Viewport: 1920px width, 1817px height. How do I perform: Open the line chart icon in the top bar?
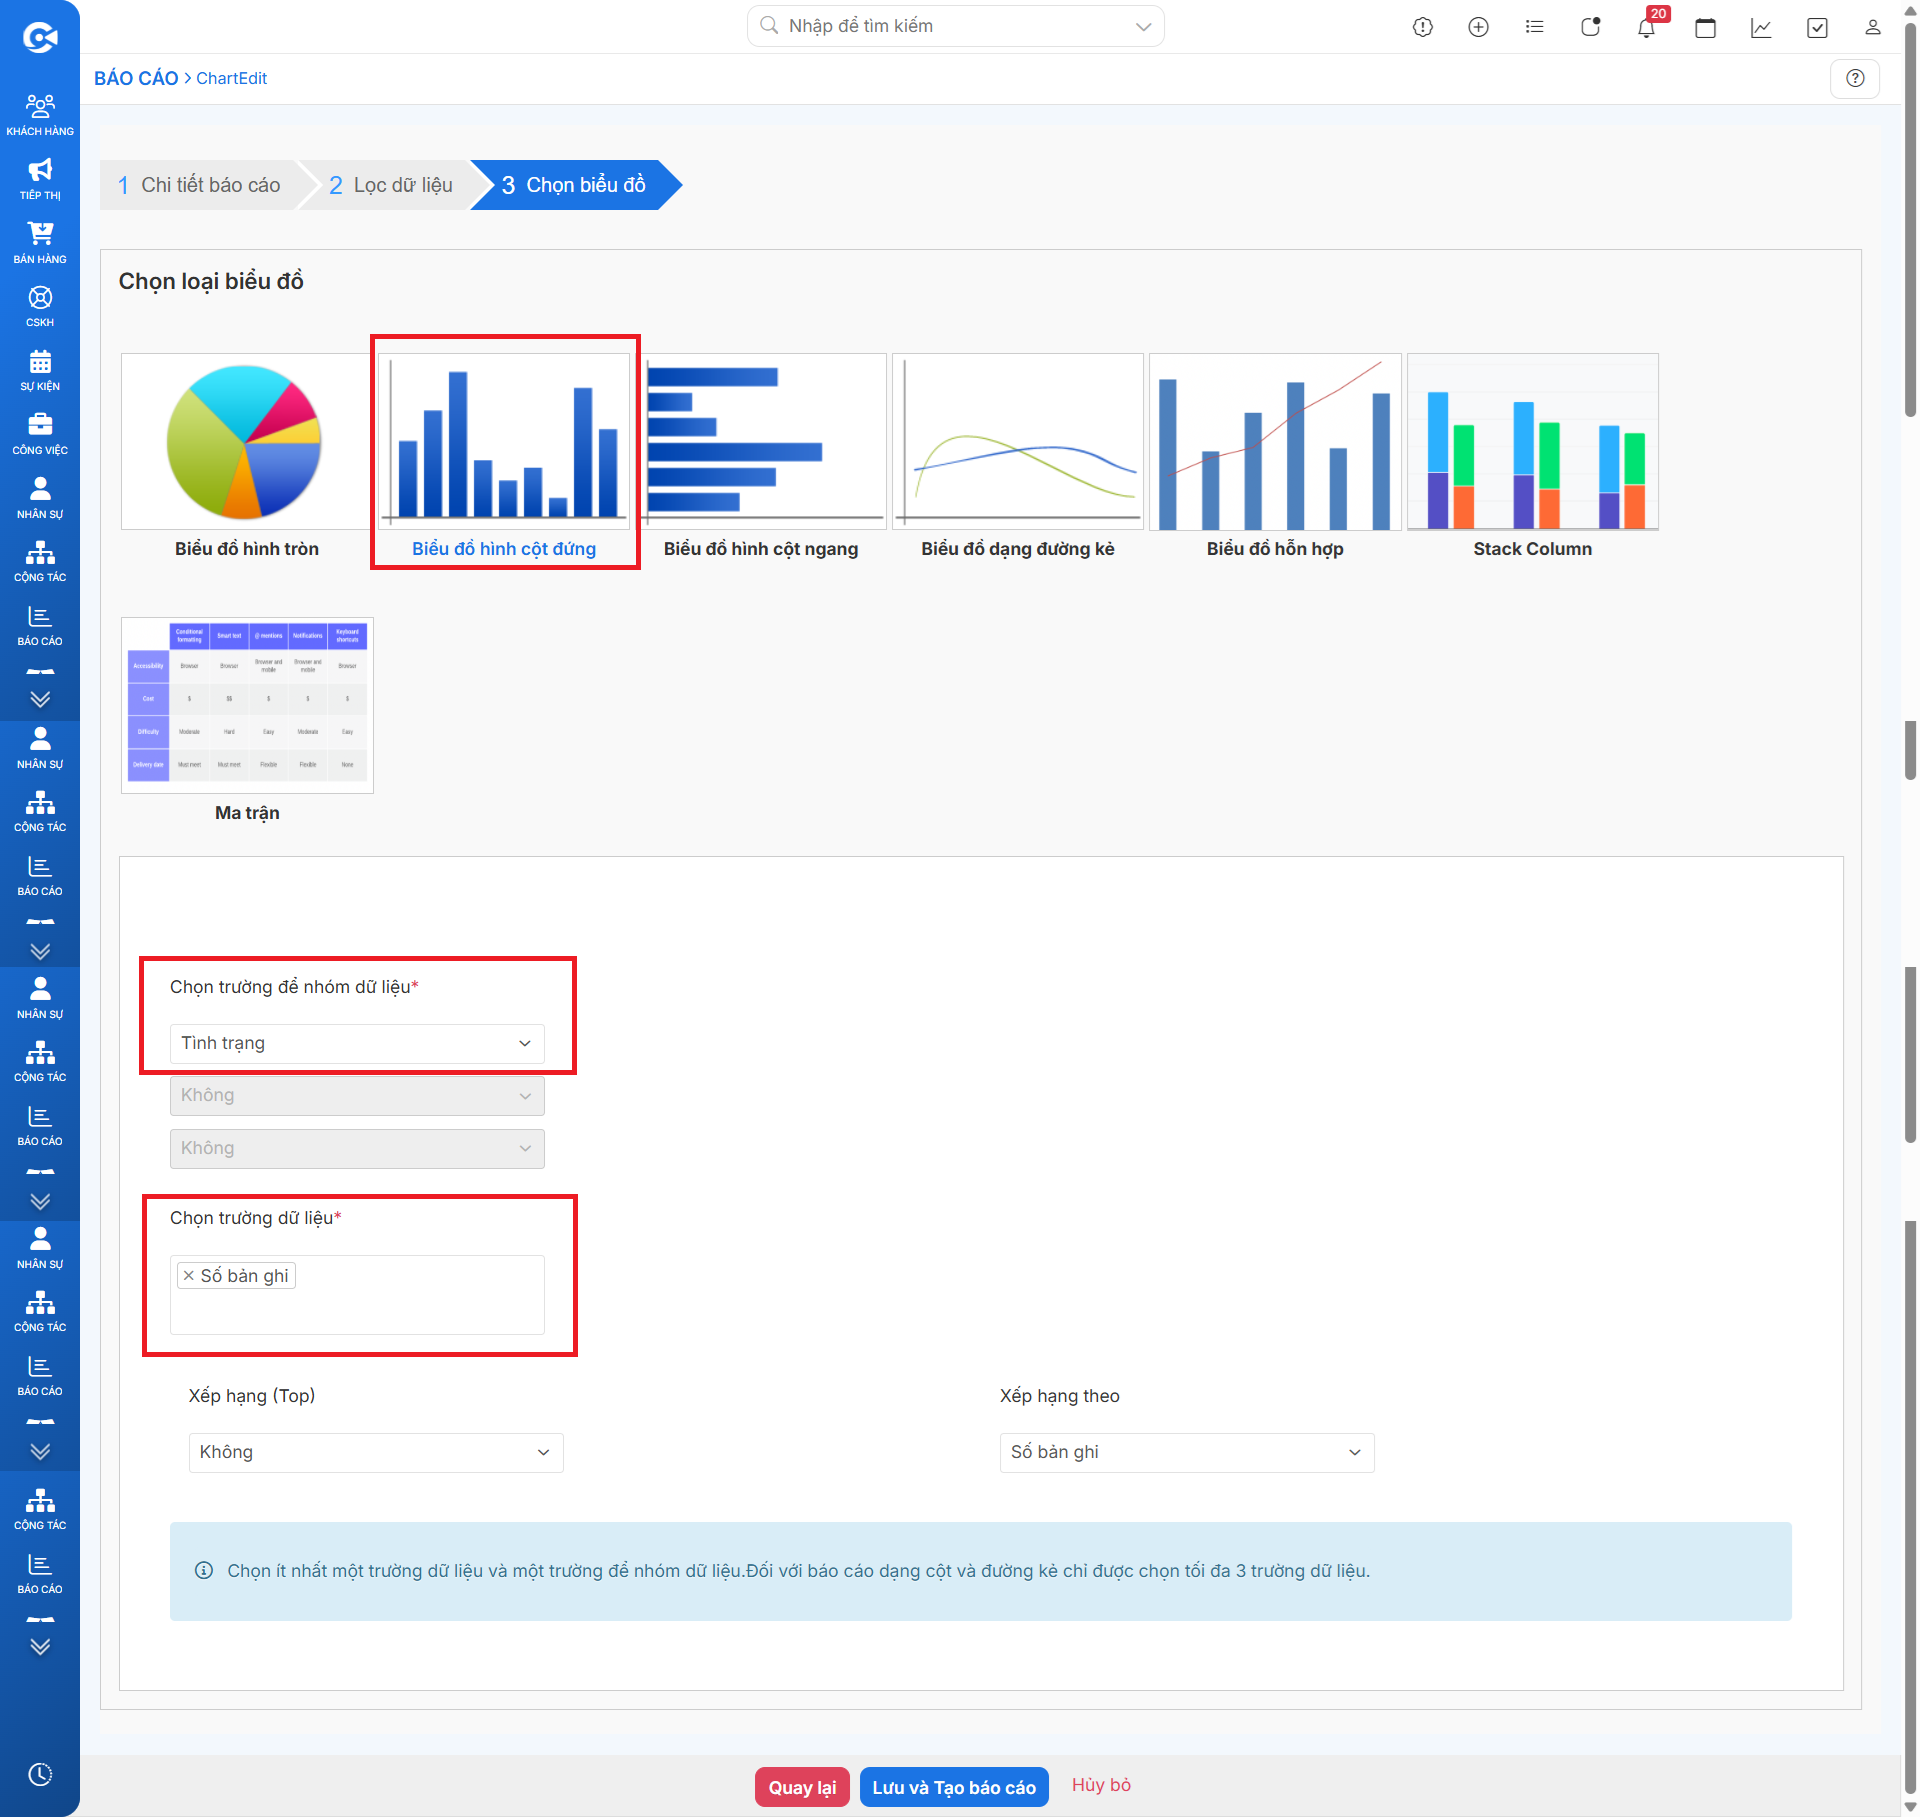coord(1762,27)
